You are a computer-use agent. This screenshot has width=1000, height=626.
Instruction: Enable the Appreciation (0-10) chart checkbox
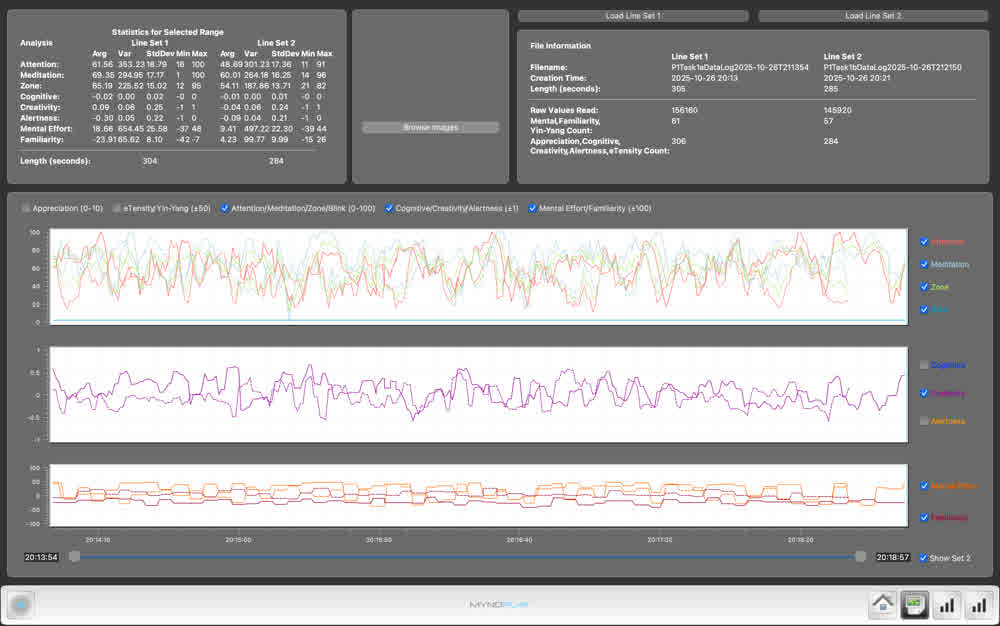(26, 208)
